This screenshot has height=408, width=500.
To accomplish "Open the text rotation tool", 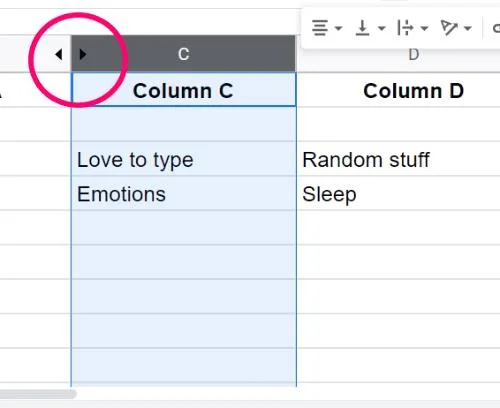I will pyautogui.click(x=449, y=28).
